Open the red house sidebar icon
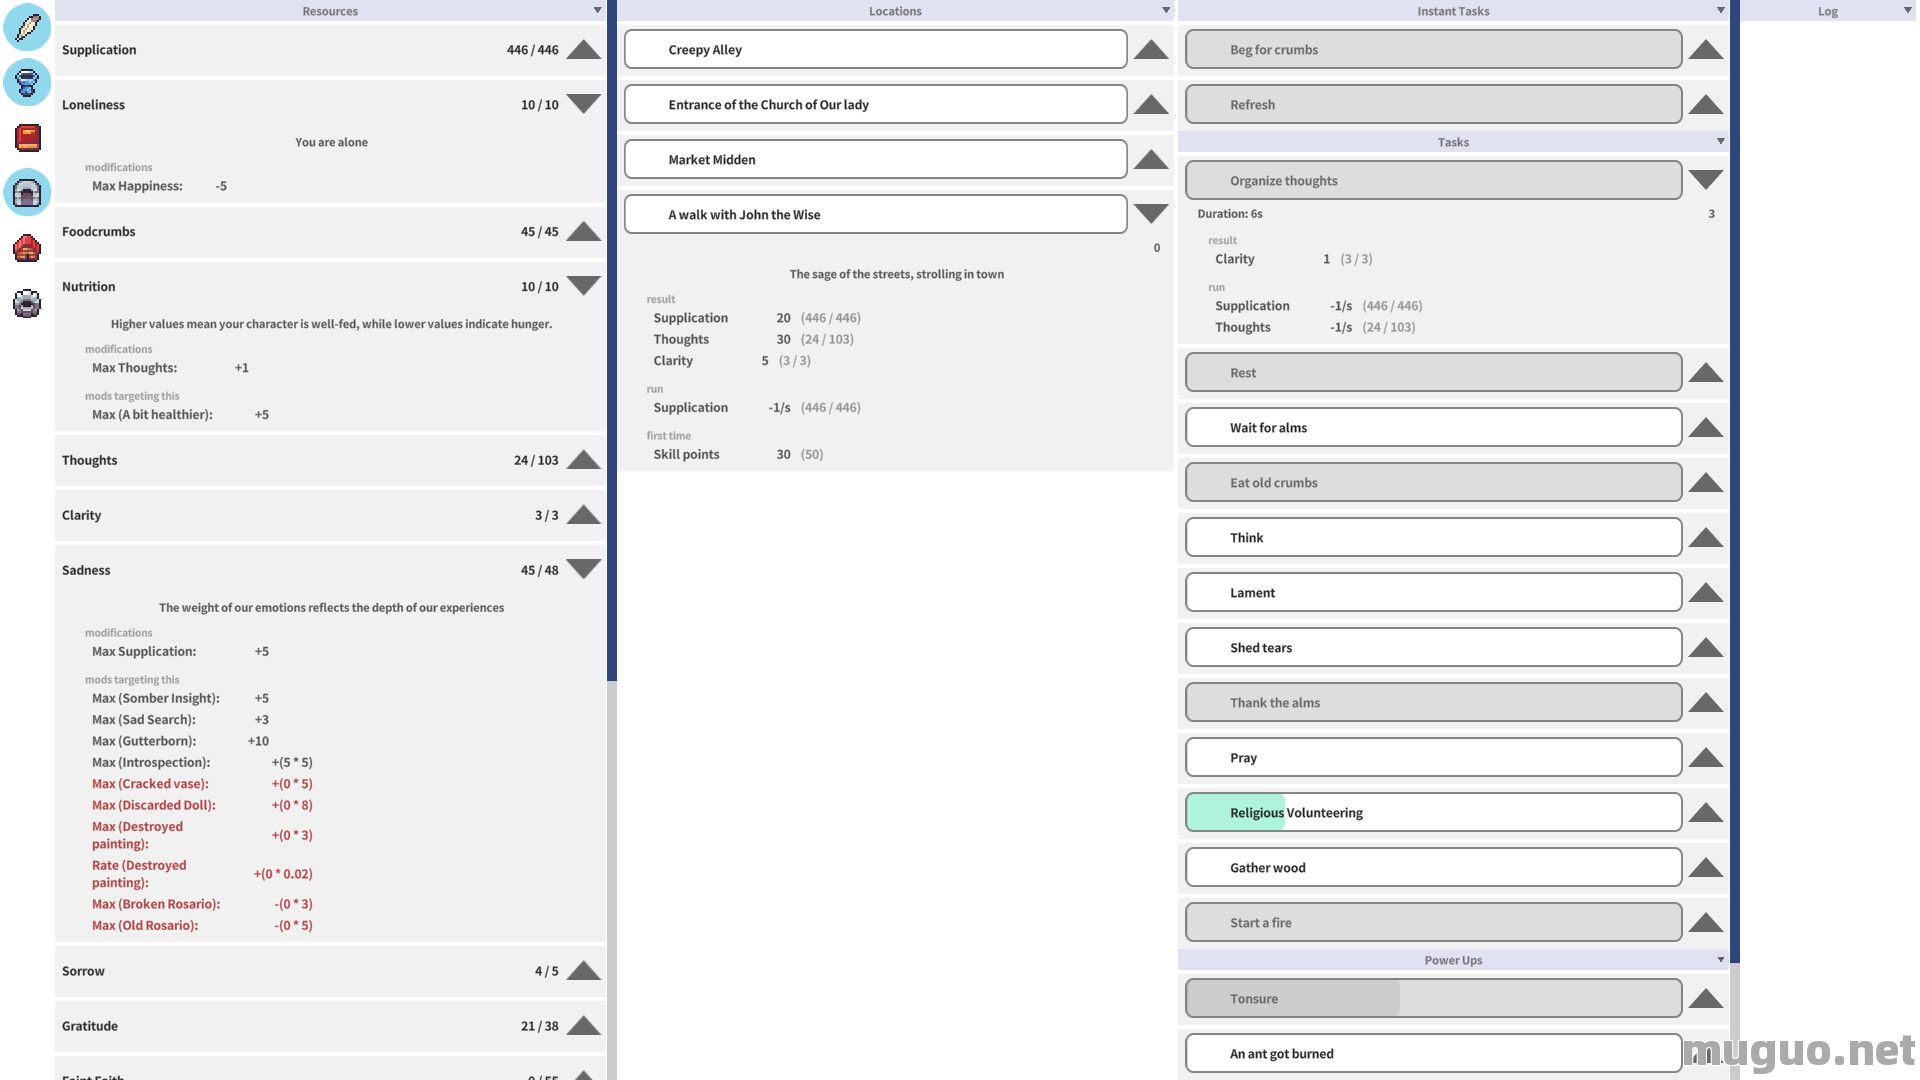Viewport: 1920px width, 1080px height. [x=27, y=247]
